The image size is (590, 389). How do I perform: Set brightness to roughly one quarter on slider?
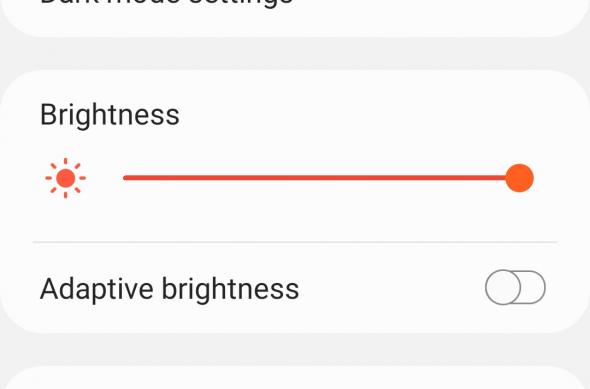click(222, 178)
